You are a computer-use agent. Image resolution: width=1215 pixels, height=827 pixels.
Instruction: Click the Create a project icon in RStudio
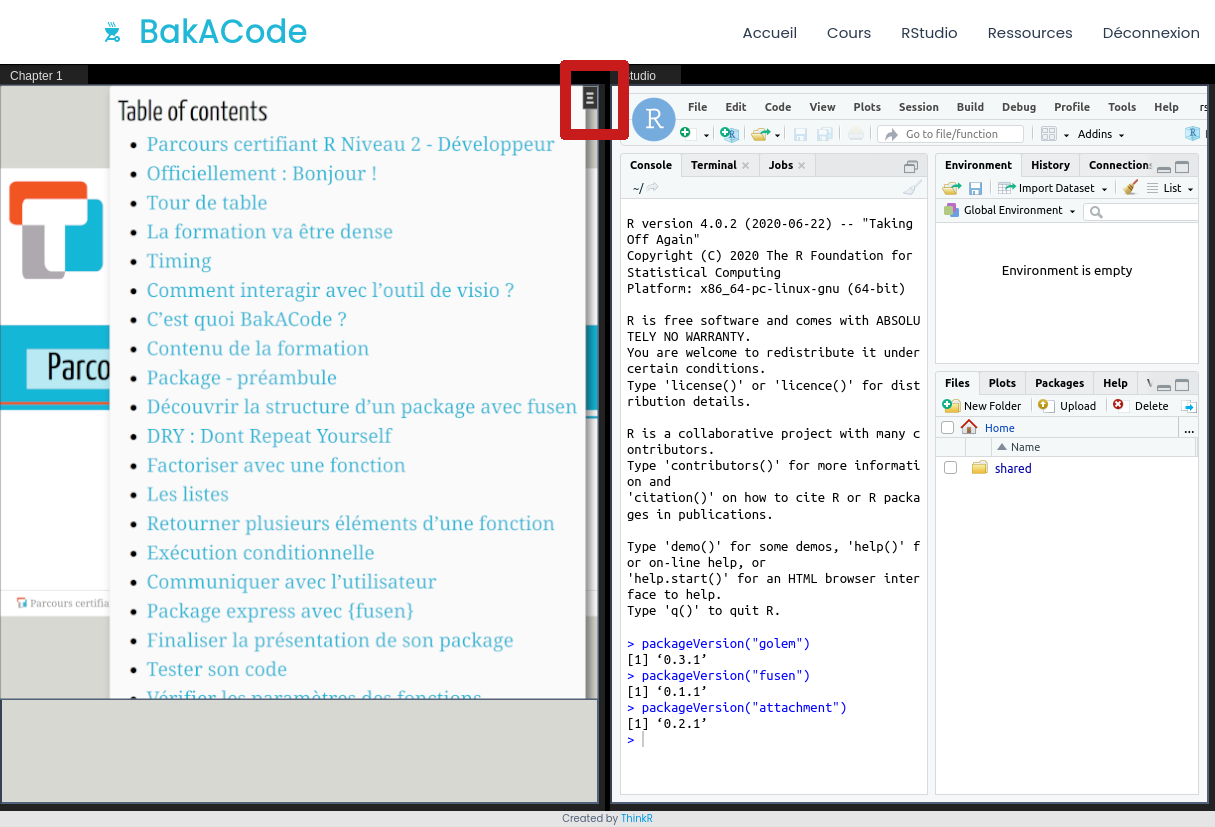point(730,134)
